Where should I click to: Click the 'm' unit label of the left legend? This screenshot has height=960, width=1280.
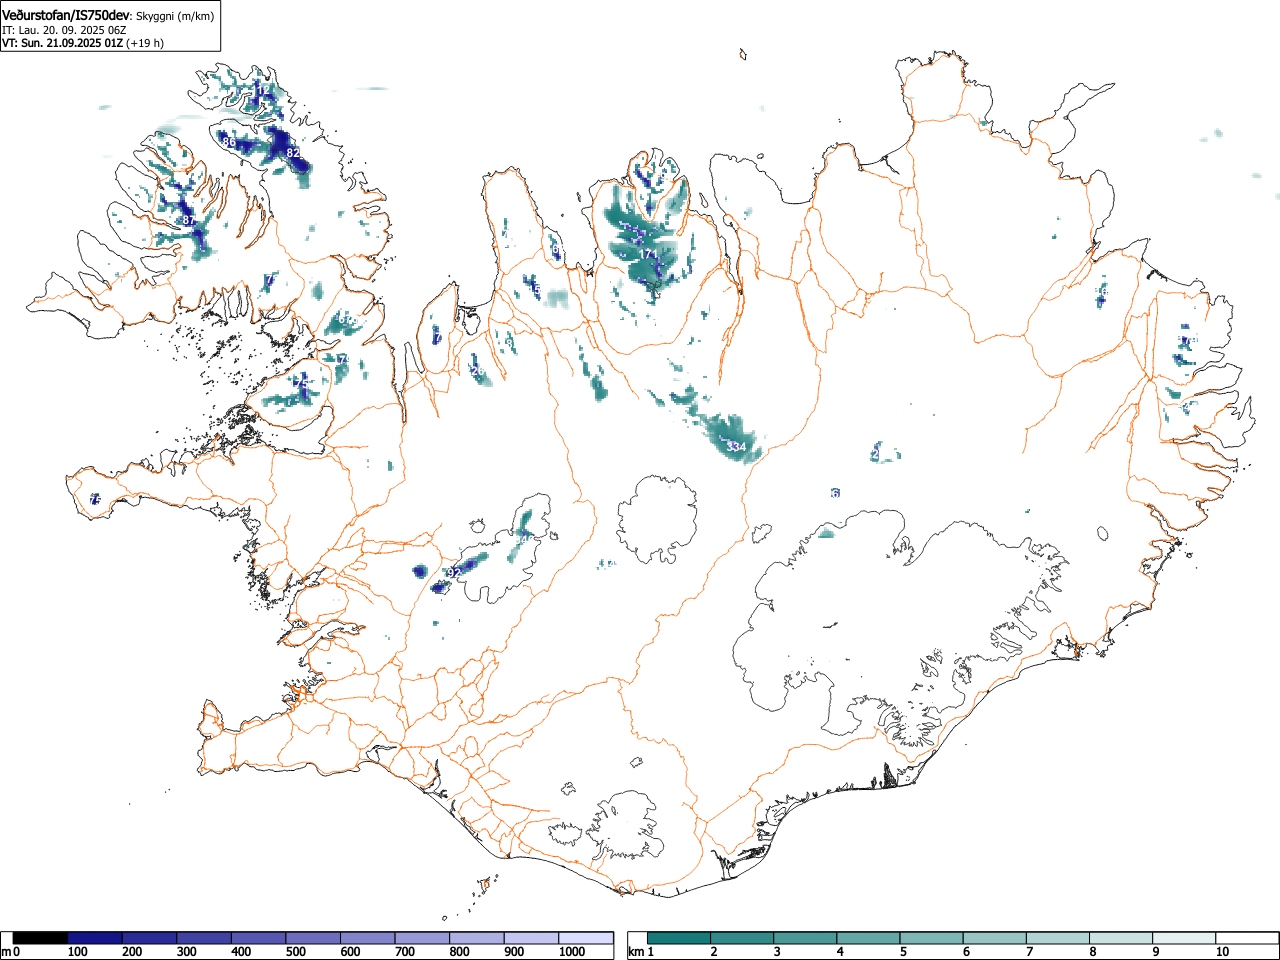[6, 952]
